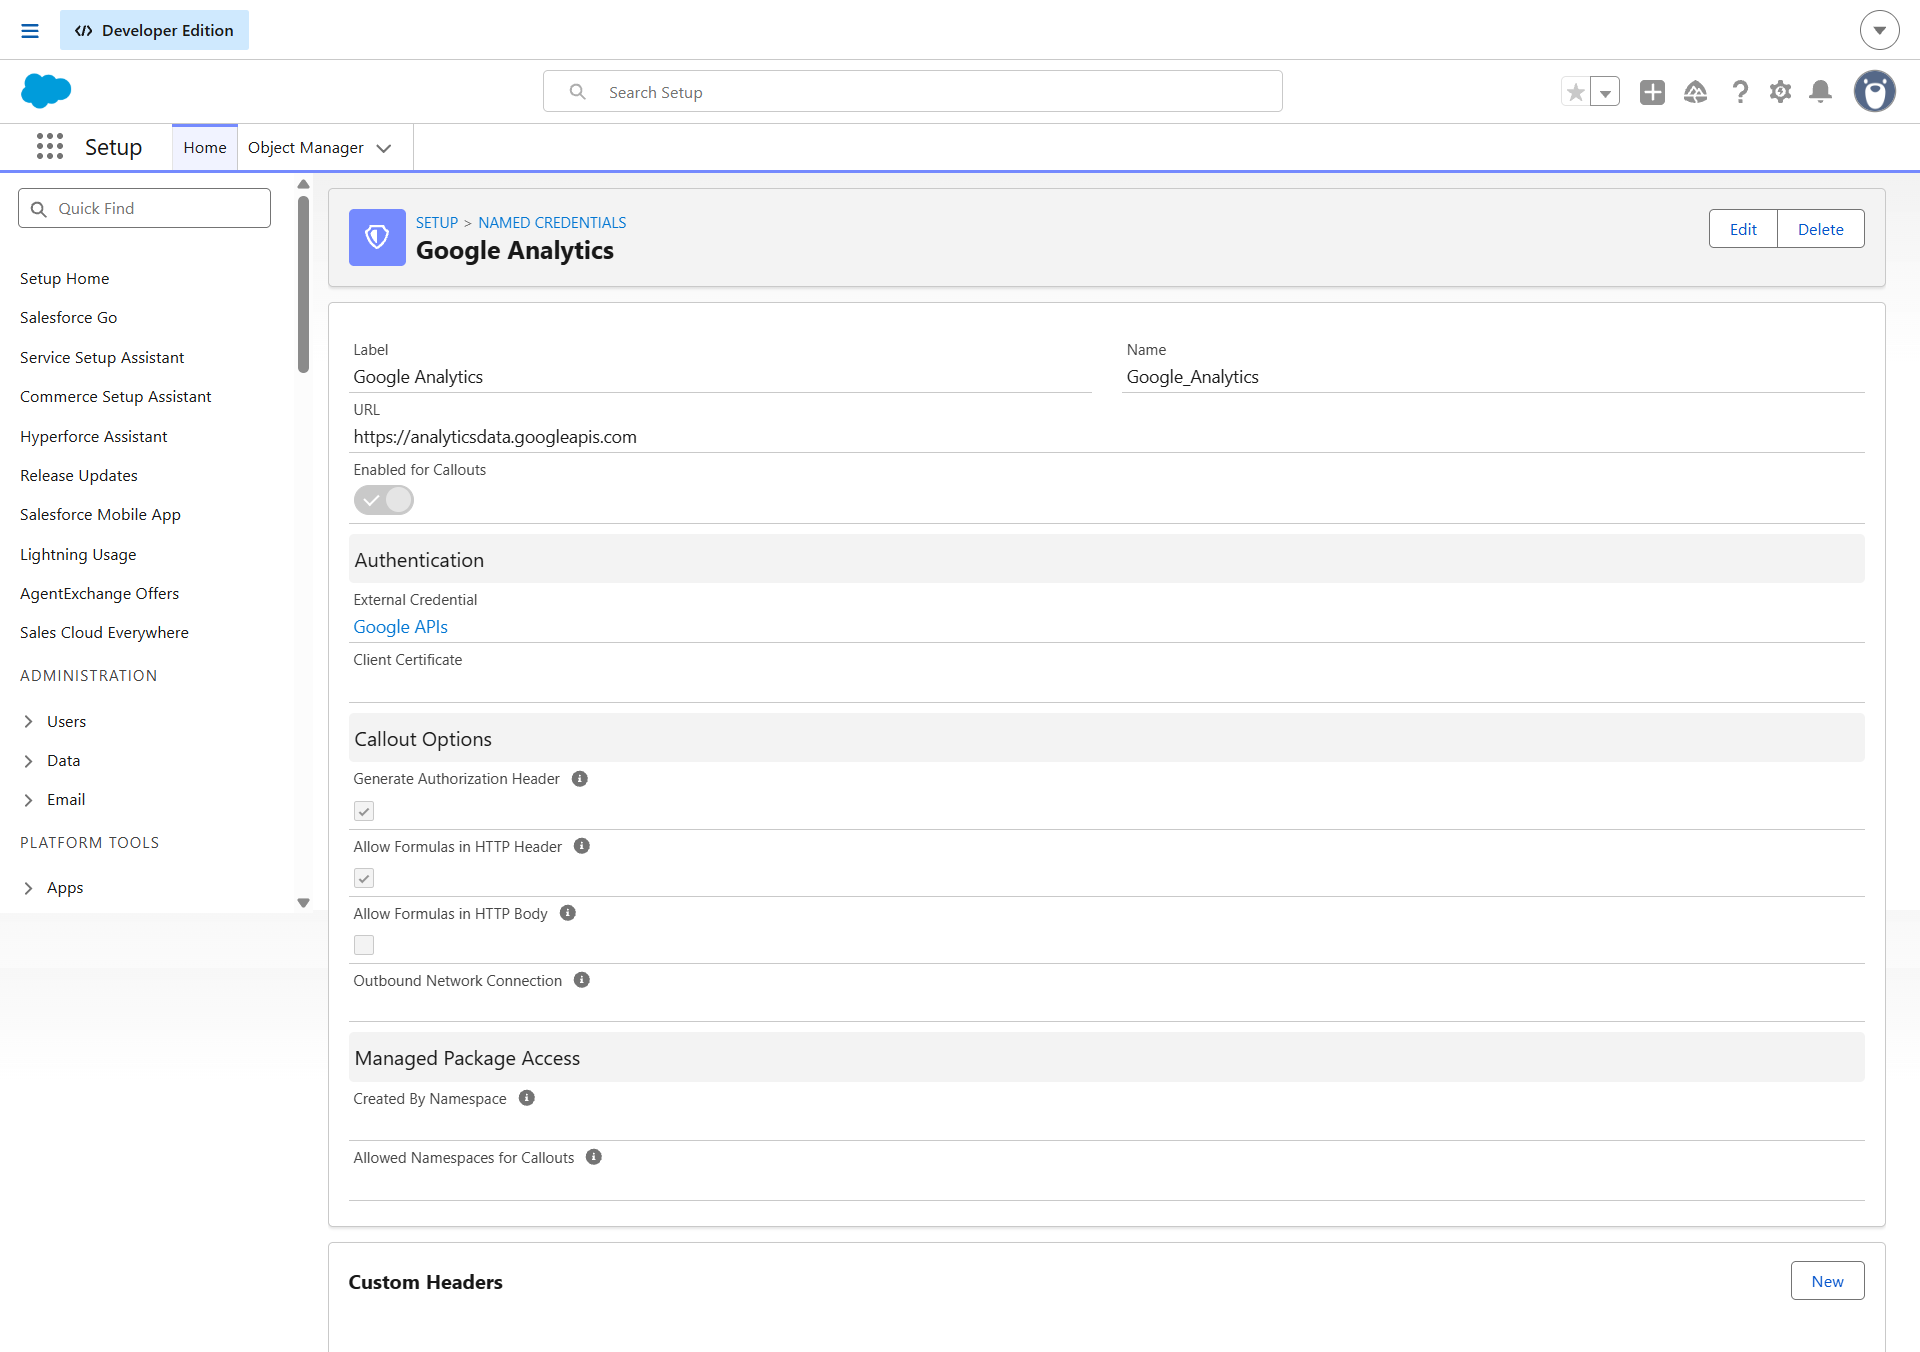1920x1352 pixels.
Task: Open AgentExchange Offers in the sidebar
Action: (x=100, y=594)
